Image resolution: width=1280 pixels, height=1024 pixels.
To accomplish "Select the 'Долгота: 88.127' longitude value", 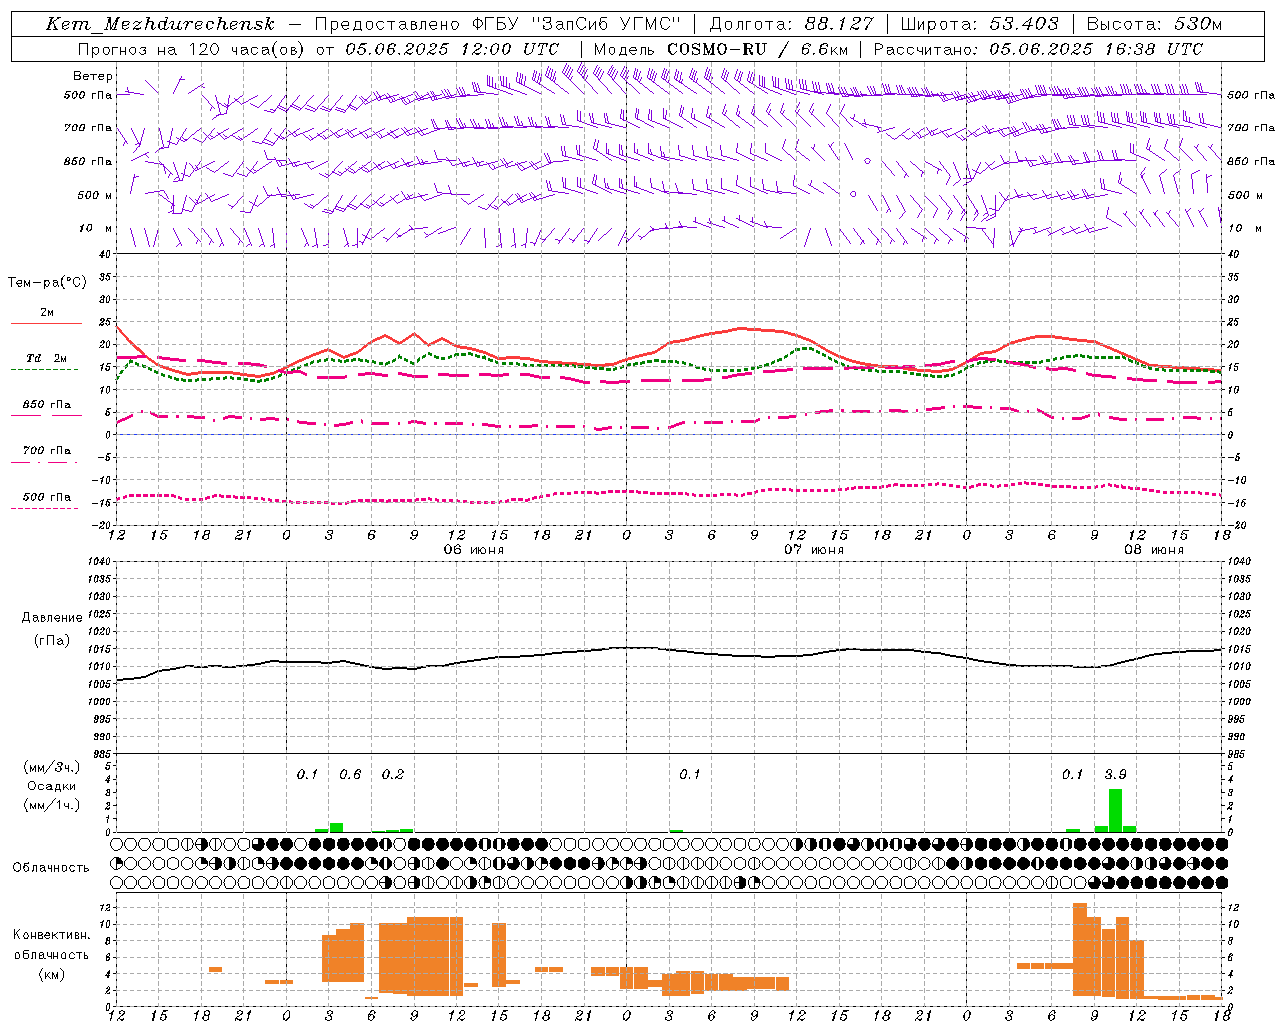I will click(x=791, y=24).
